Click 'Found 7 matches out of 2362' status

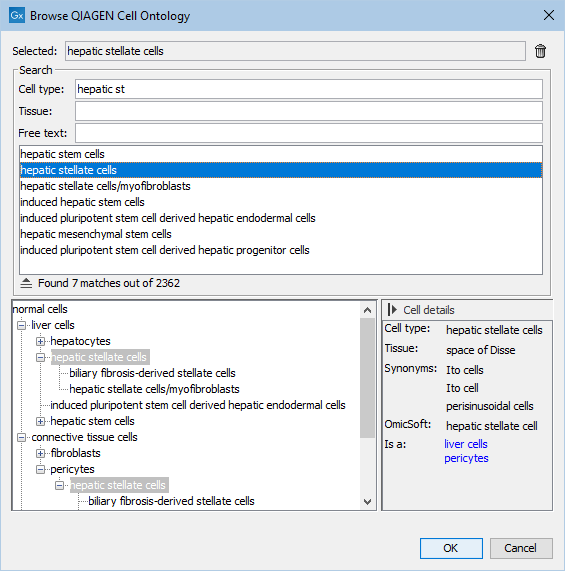(x=109, y=283)
